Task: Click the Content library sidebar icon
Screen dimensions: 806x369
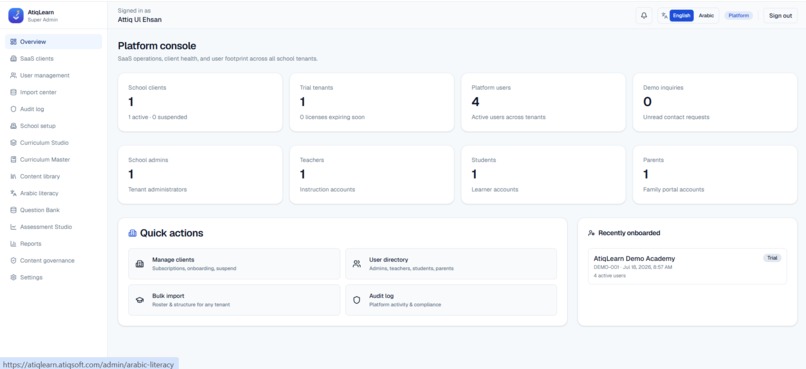Action: click(13, 176)
